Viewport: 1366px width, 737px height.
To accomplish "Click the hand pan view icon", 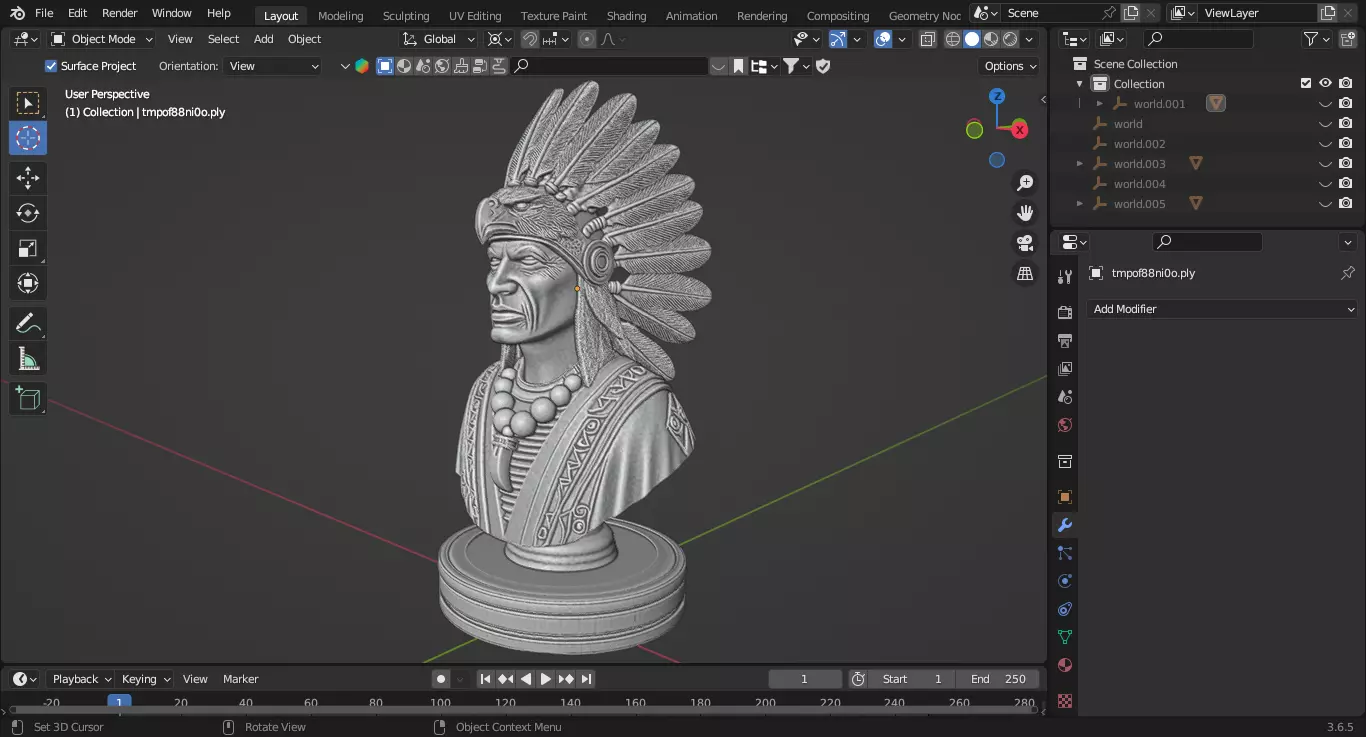I will pyautogui.click(x=1025, y=213).
